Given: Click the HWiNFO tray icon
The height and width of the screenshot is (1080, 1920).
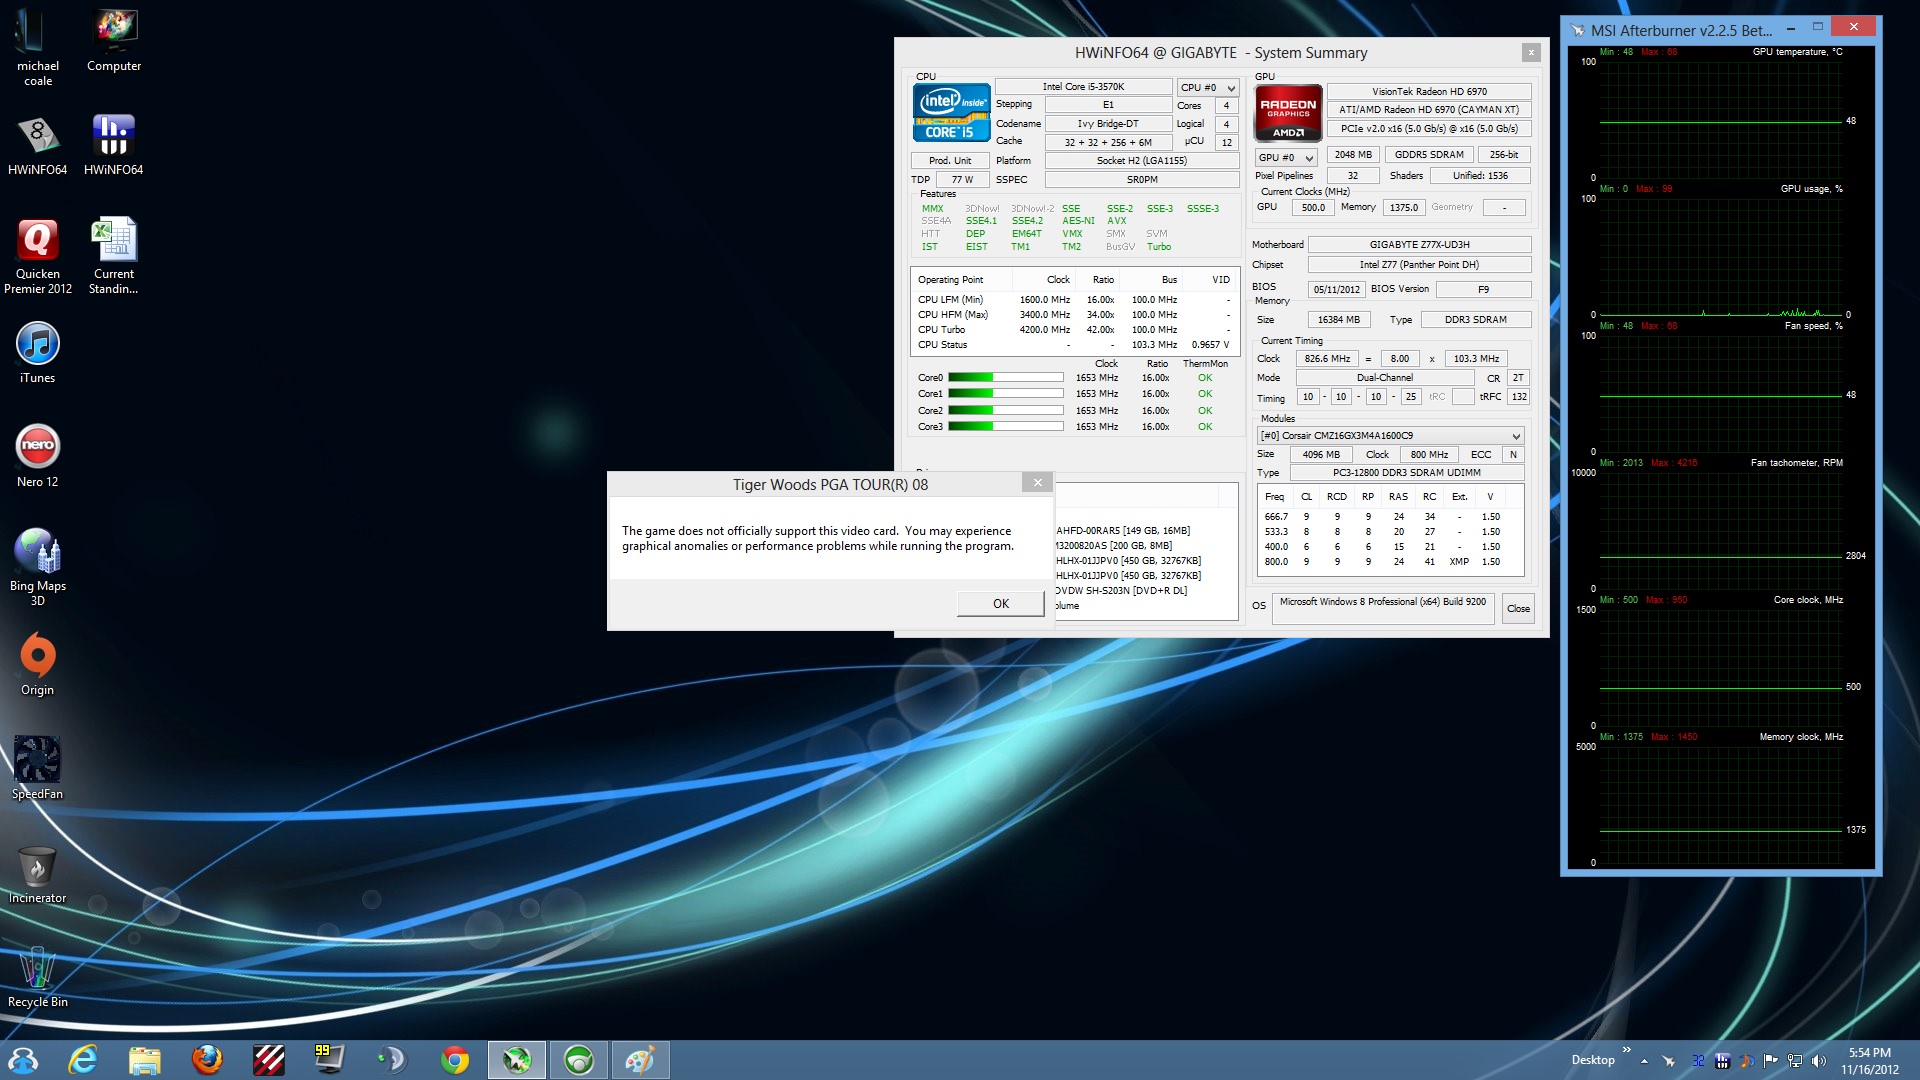Looking at the screenshot, I should [x=1722, y=1061].
